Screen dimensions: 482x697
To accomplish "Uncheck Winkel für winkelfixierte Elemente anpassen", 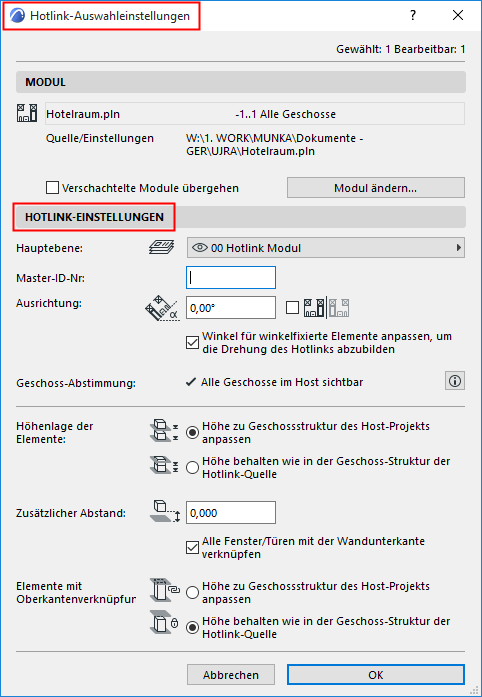I will tap(192, 343).
